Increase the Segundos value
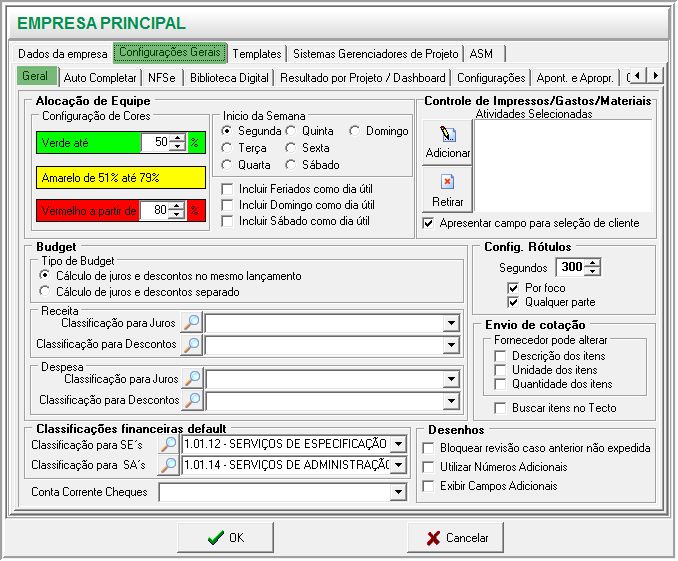 592,263
